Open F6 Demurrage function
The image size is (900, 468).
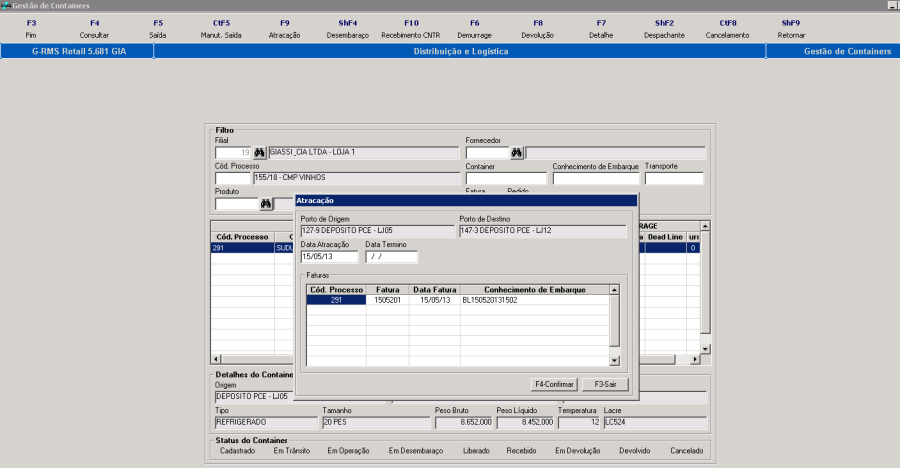[475, 29]
